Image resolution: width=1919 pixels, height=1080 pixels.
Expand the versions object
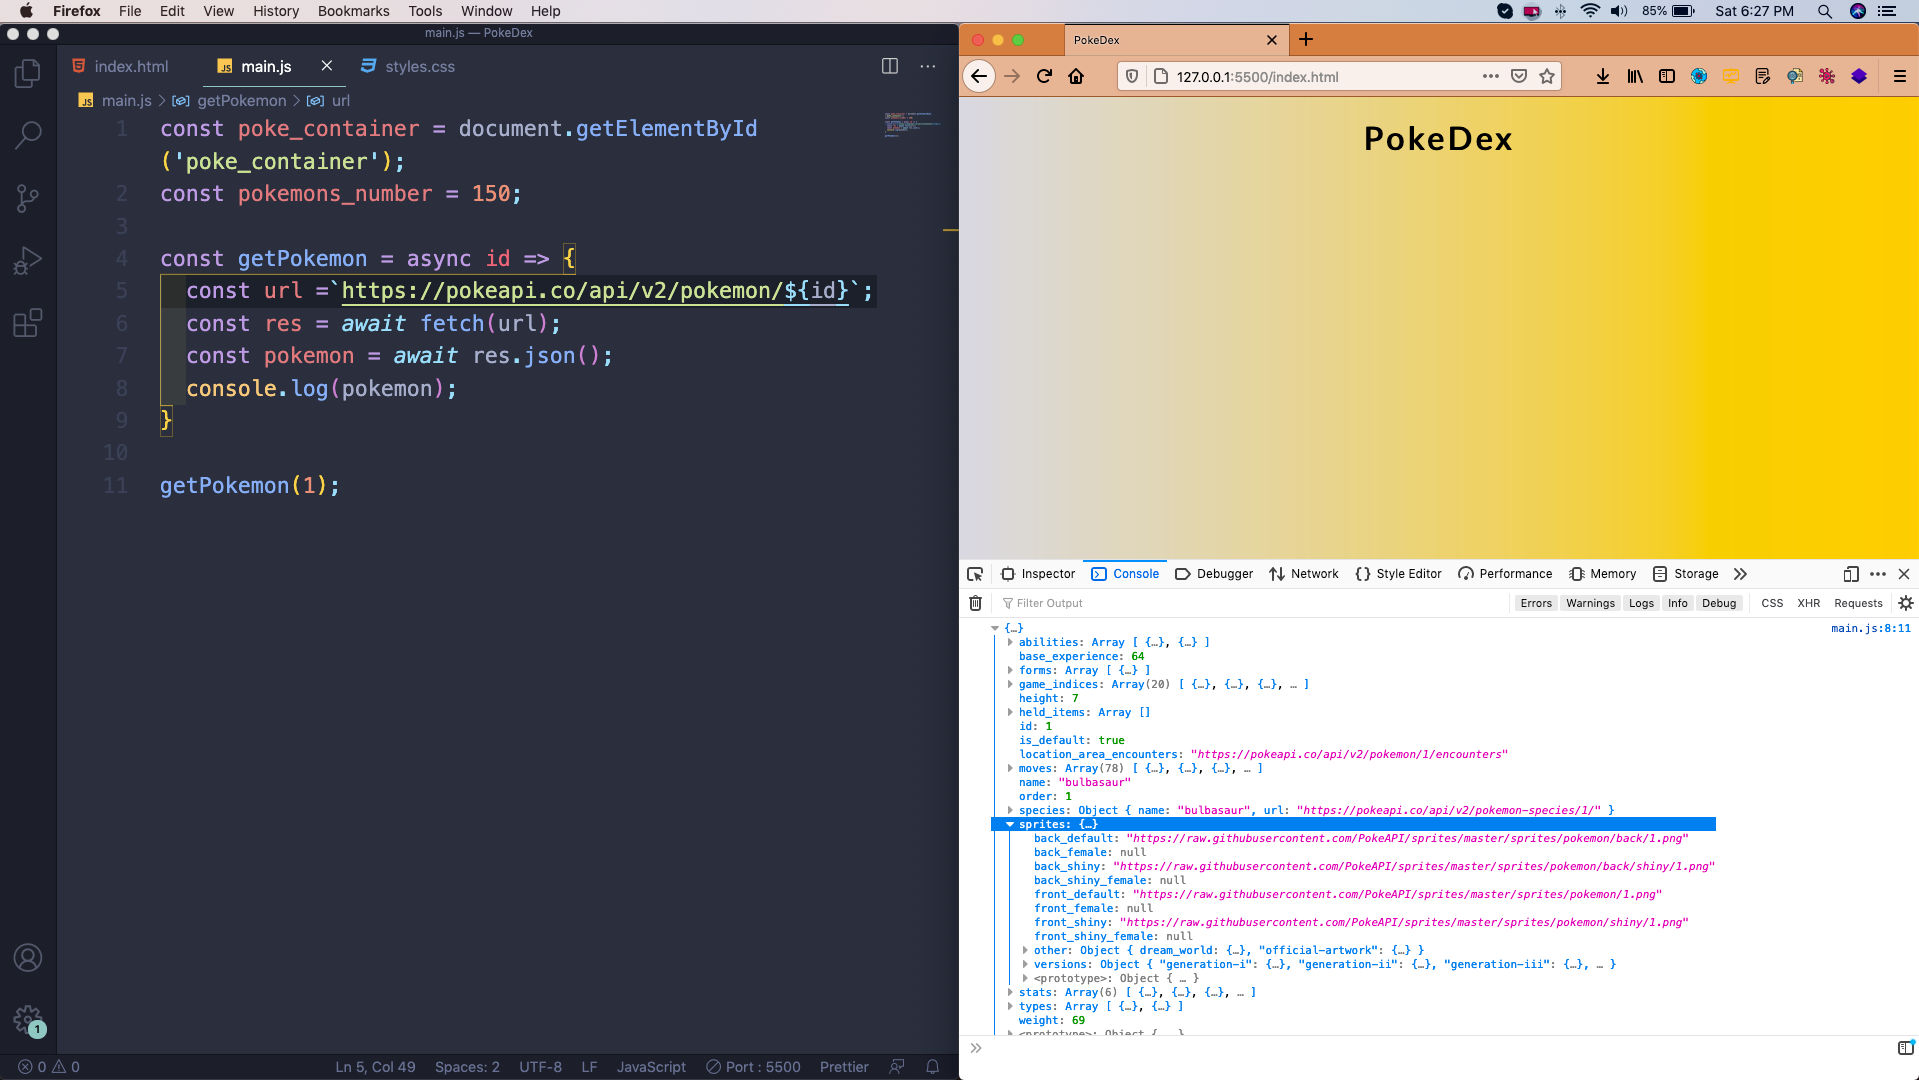point(1025,964)
